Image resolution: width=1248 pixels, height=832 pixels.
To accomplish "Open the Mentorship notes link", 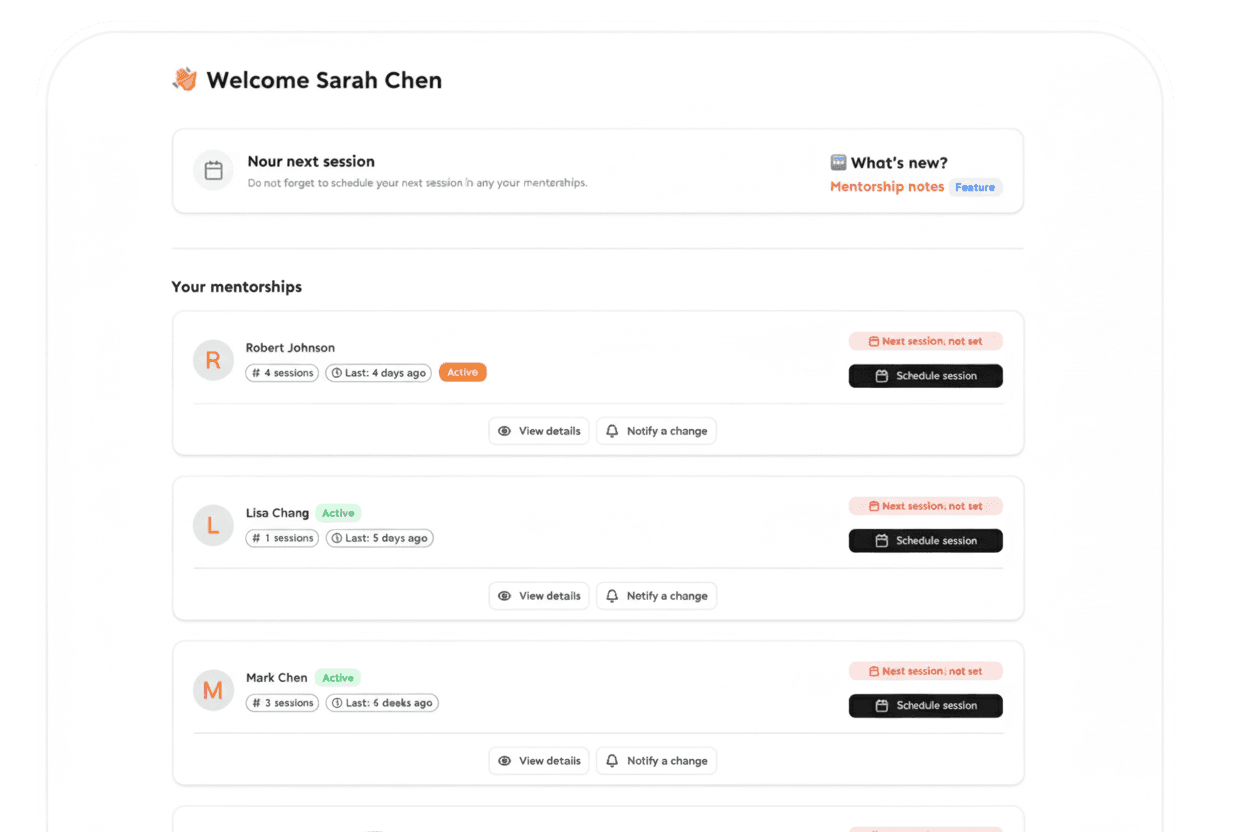I will (x=886, y=187).
